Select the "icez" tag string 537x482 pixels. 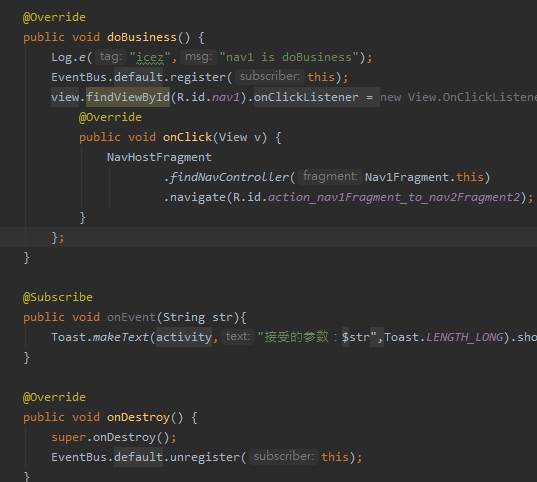[x=150, y=57]
